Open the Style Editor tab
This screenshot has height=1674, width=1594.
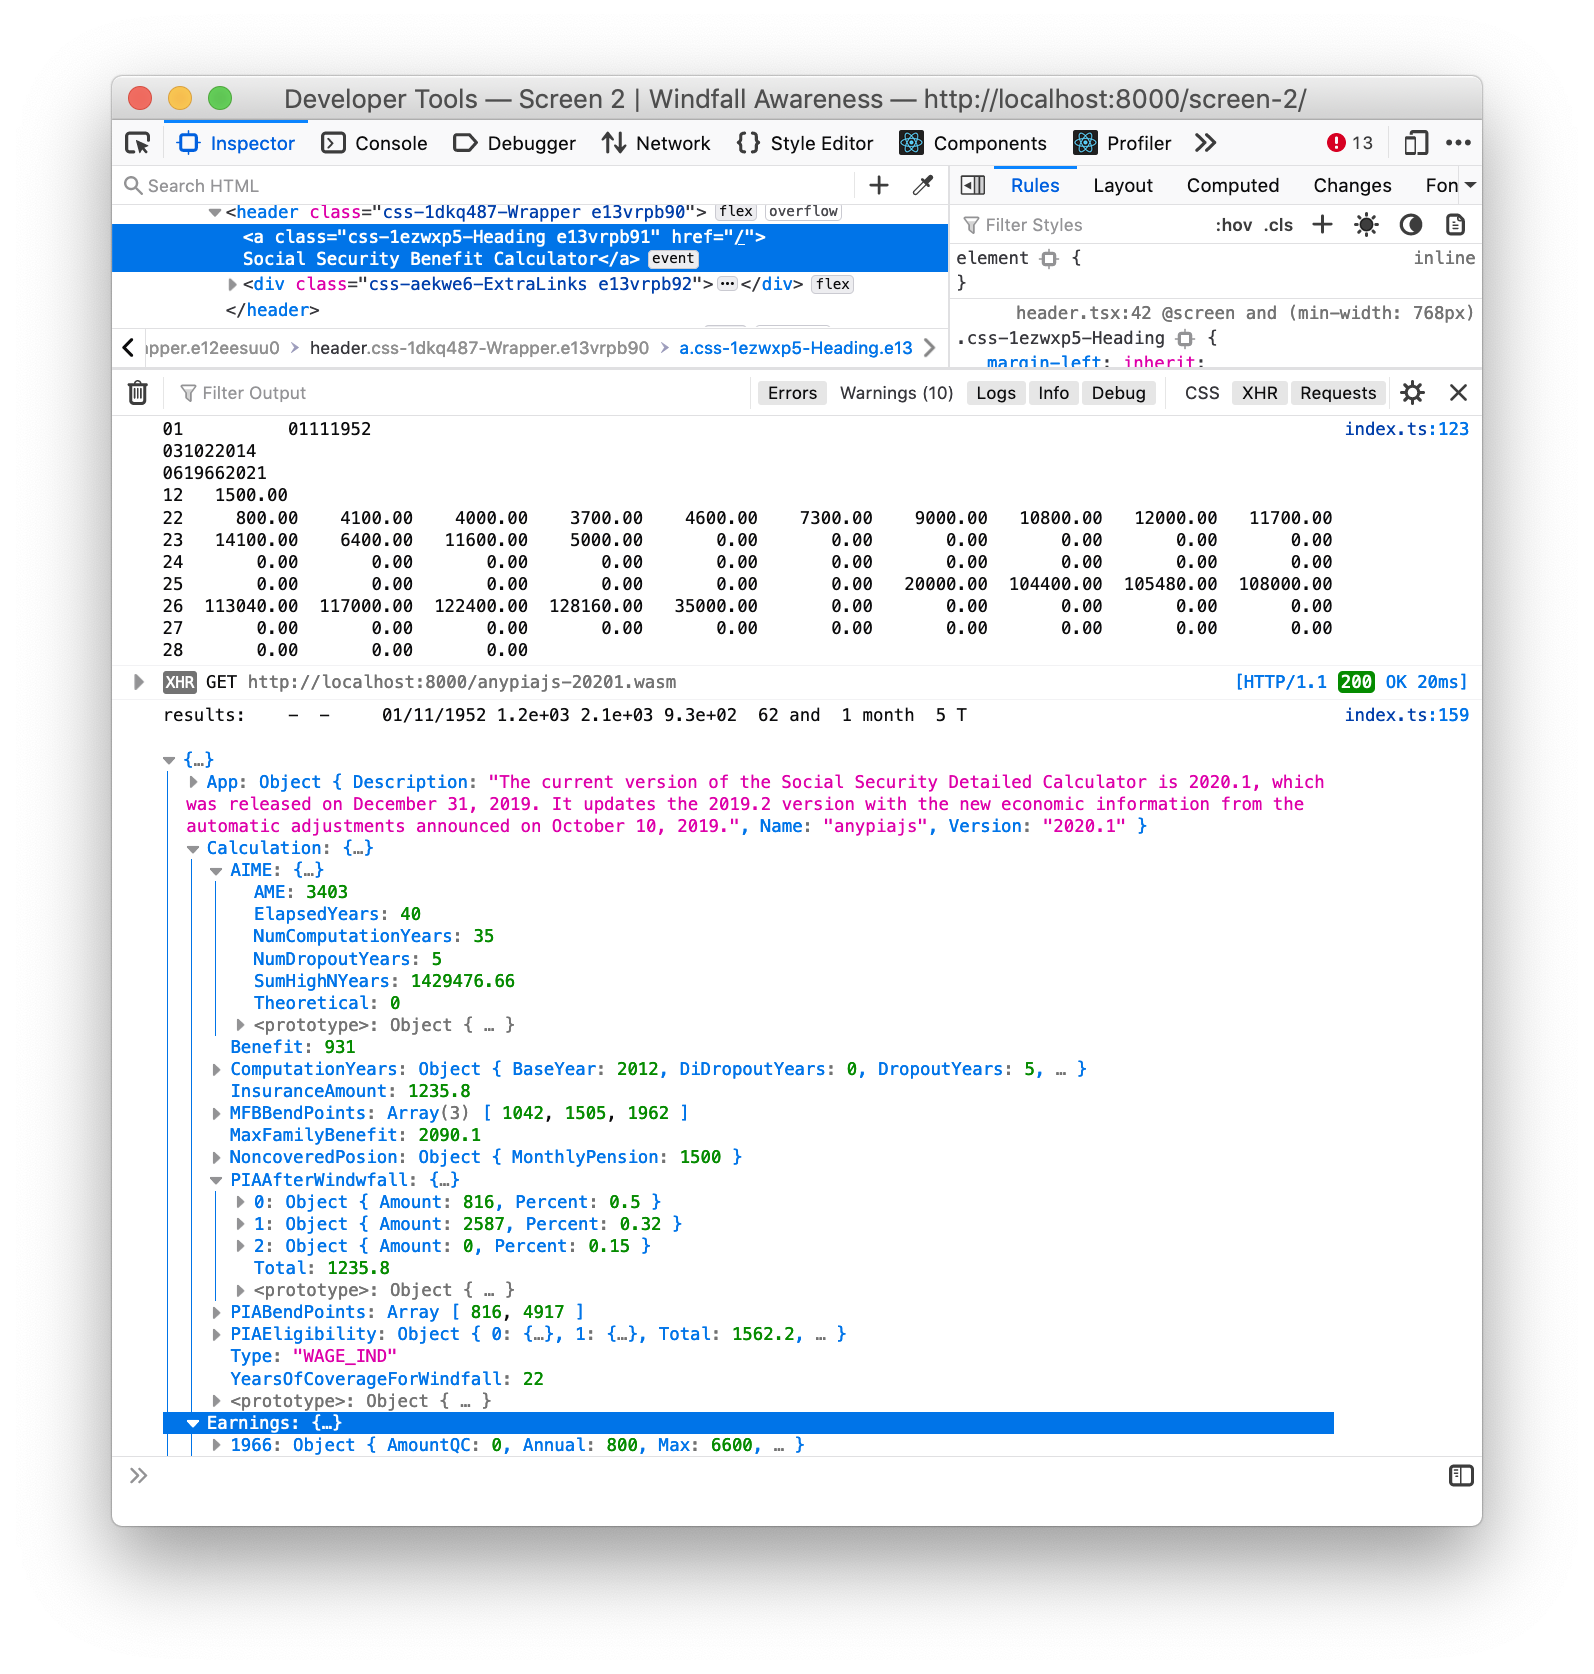pyautogui.click(x=805, y=143)
